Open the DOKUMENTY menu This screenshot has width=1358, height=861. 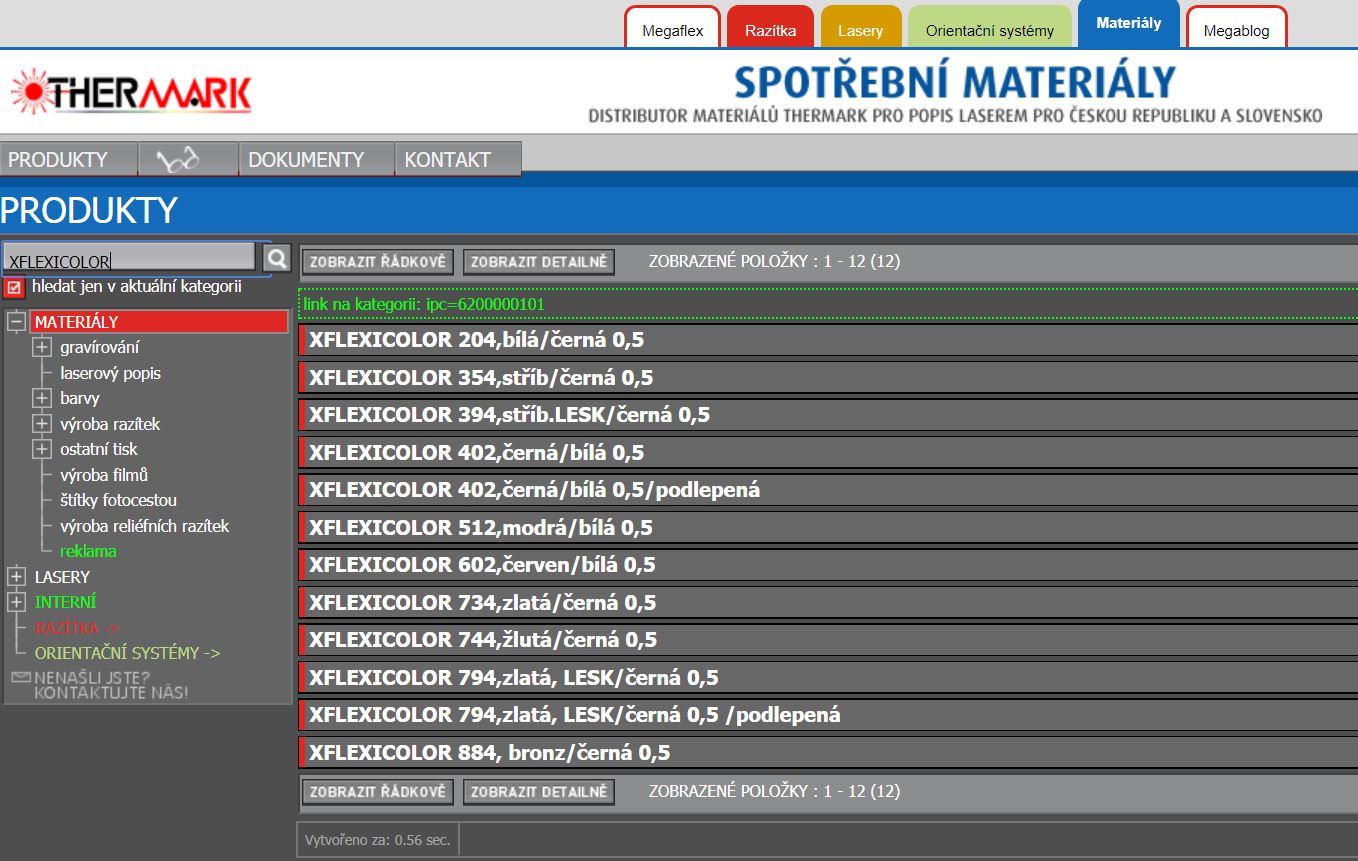coord(306,159)
